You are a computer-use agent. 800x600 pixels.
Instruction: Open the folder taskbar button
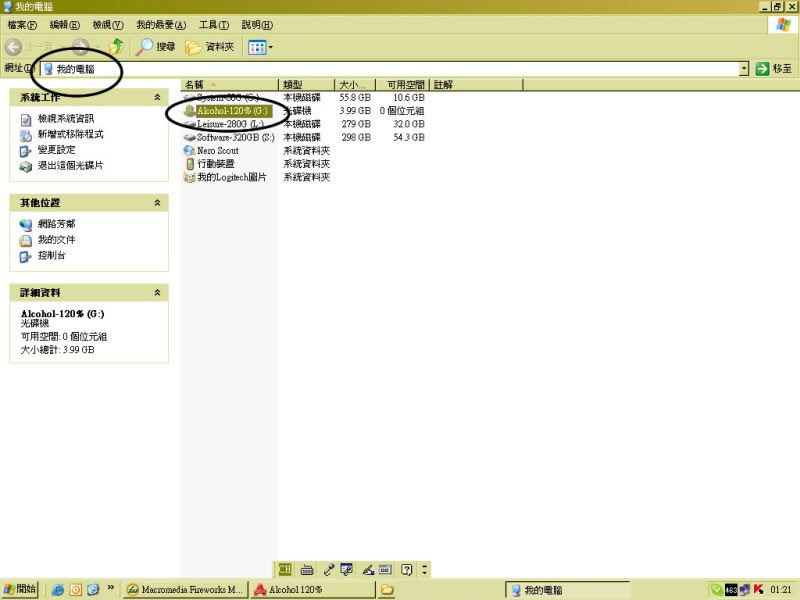tap(387, 590)
